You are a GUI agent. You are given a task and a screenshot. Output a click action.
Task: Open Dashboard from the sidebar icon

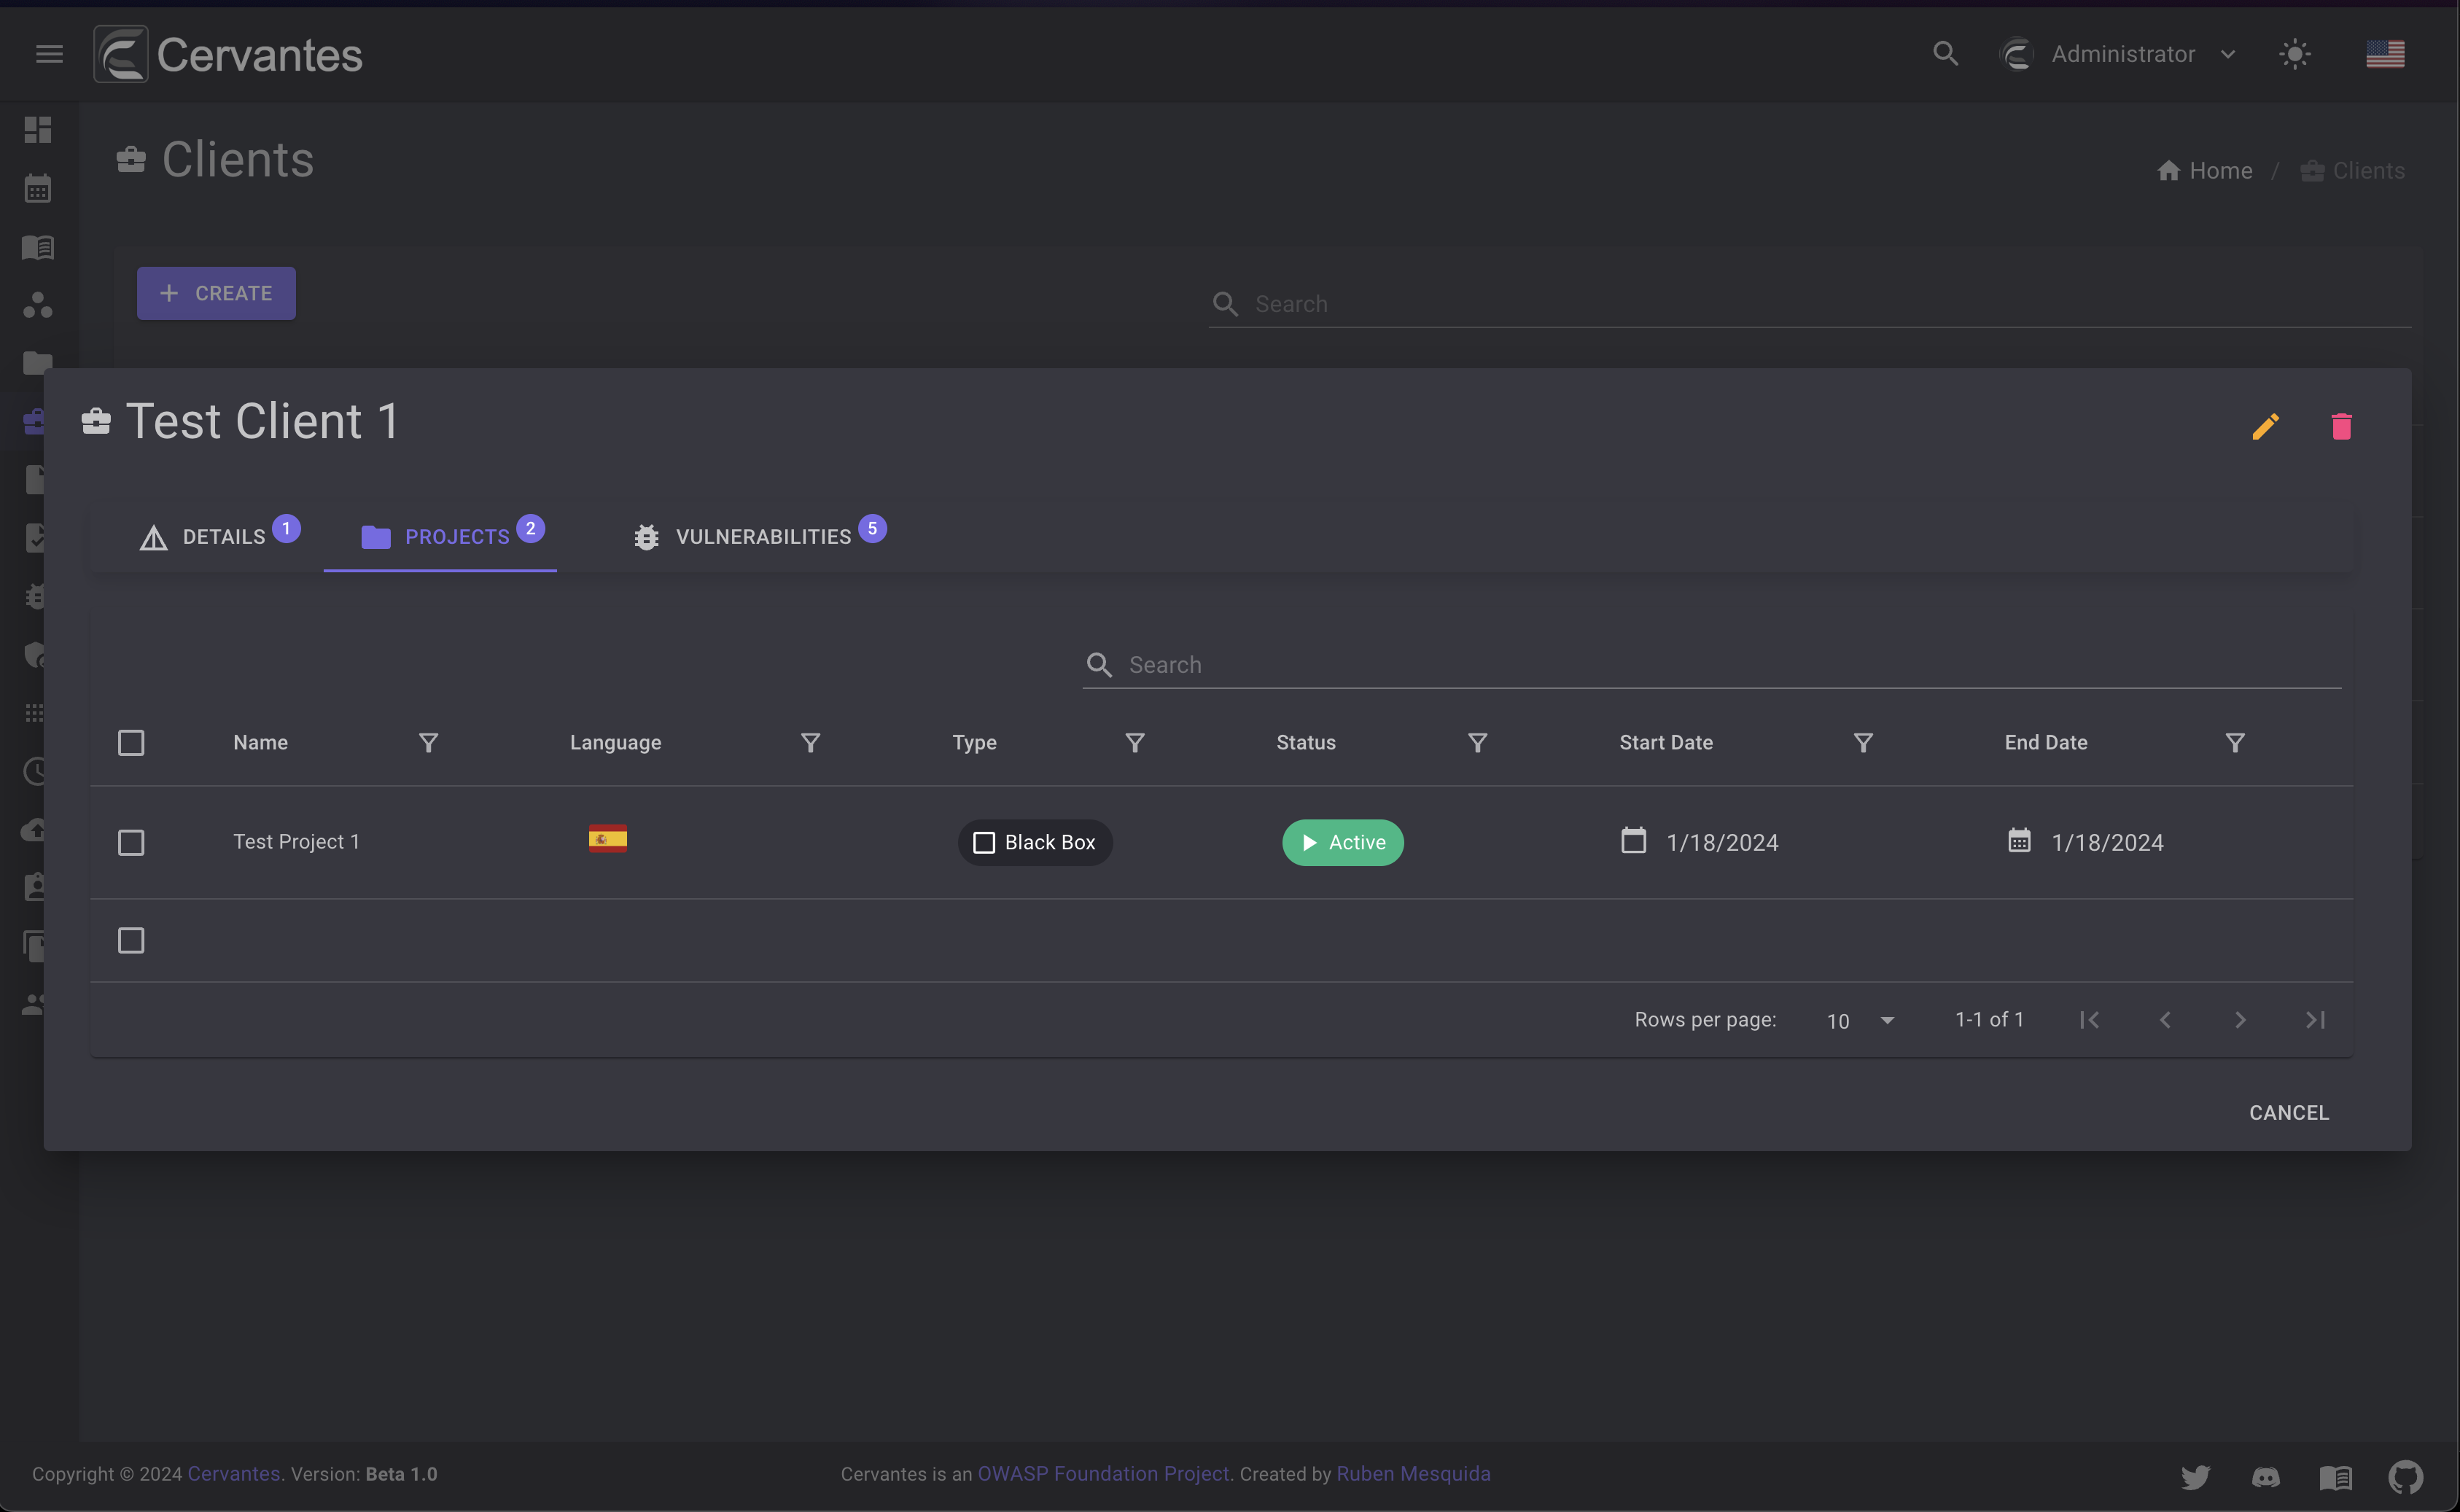38,130
